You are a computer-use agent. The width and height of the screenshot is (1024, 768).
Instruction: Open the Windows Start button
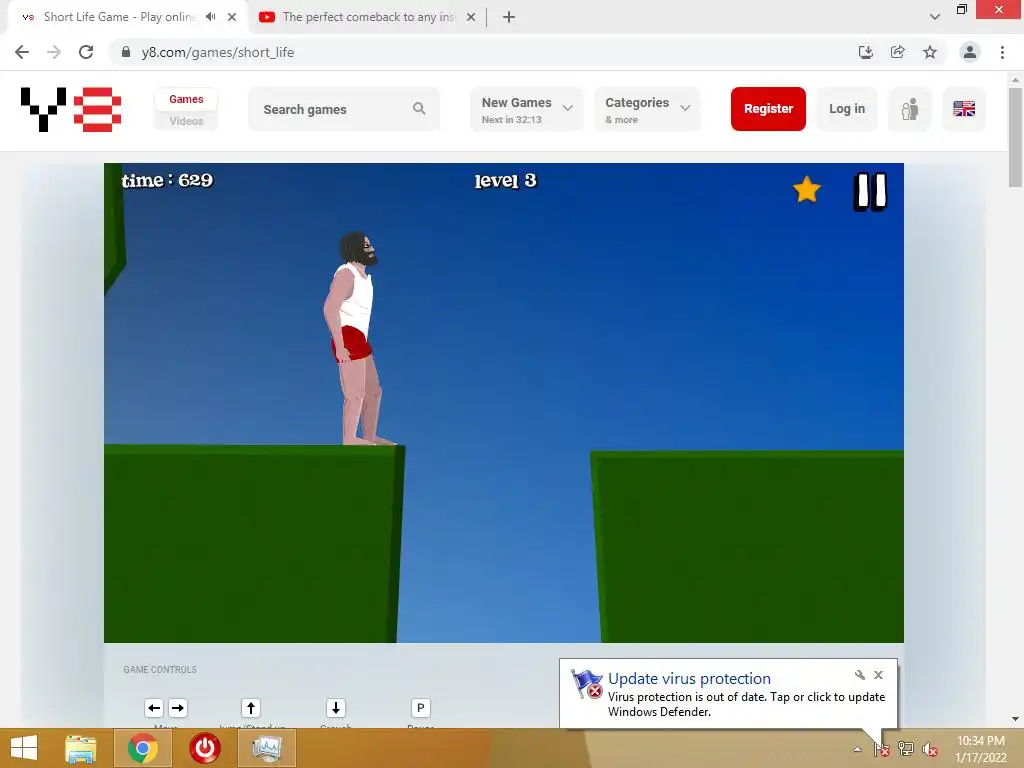[24, 748]
